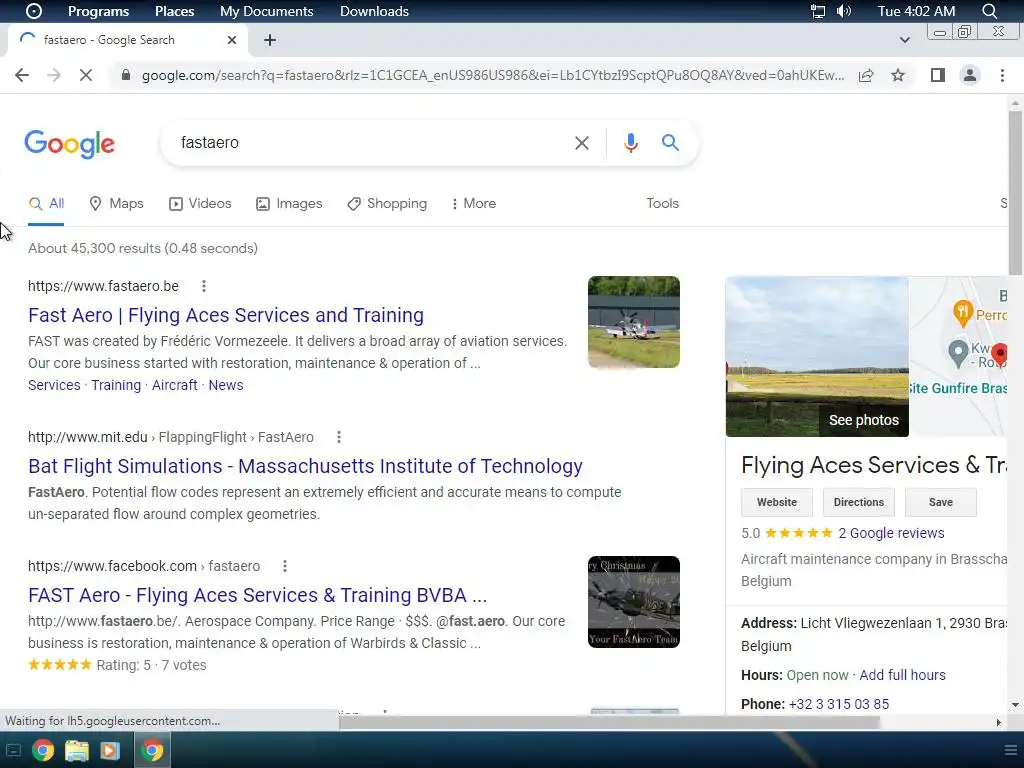Open file manager from taskbar
This screenshot has height=768, width=1024.
[x=76, y=750]
